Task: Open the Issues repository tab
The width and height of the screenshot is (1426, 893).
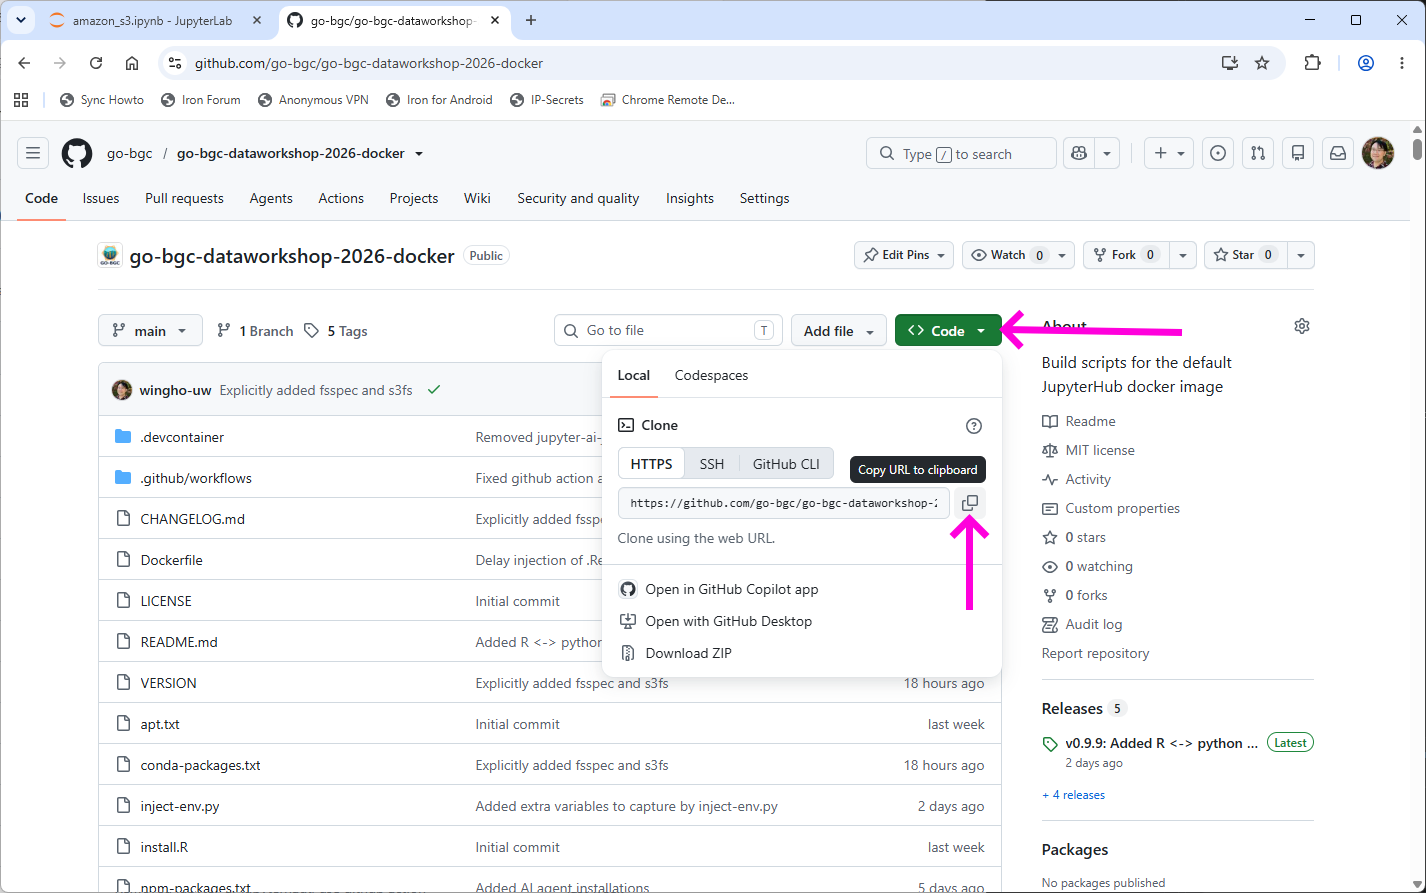Action: pyautogui.click(x=101, y=198)
